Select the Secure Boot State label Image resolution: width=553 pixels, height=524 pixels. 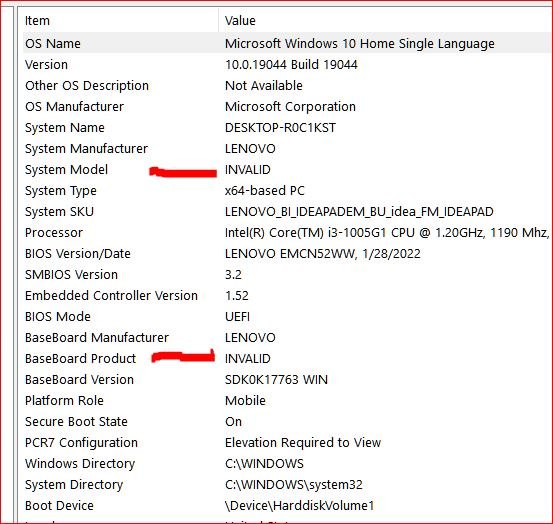tap(76, 422)
